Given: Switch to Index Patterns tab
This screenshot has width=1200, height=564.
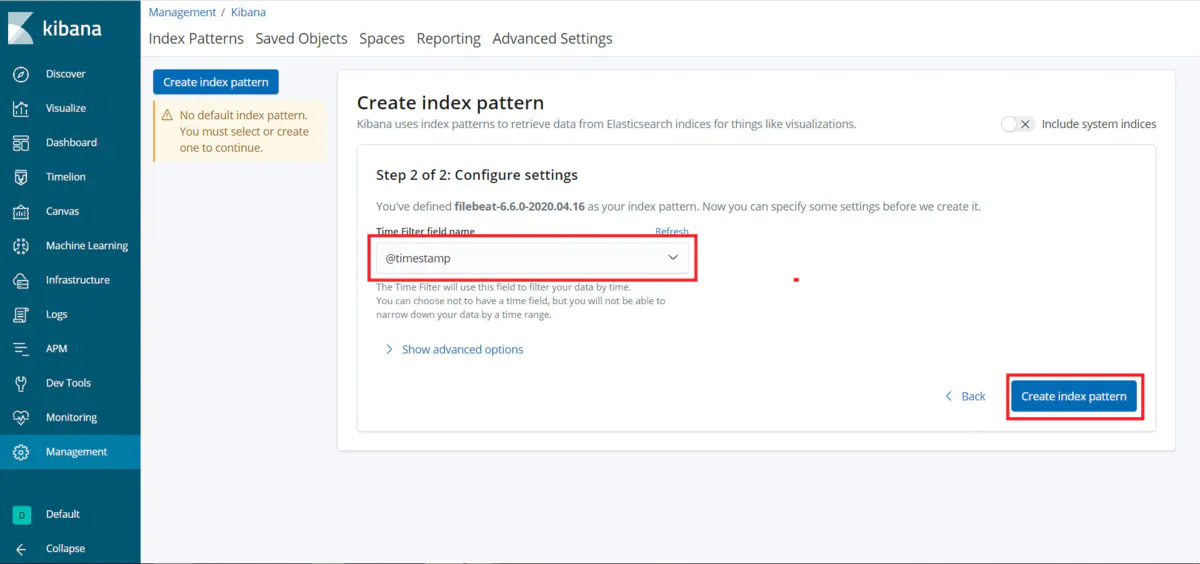Looking at the screenshot, I should point(196,39).
